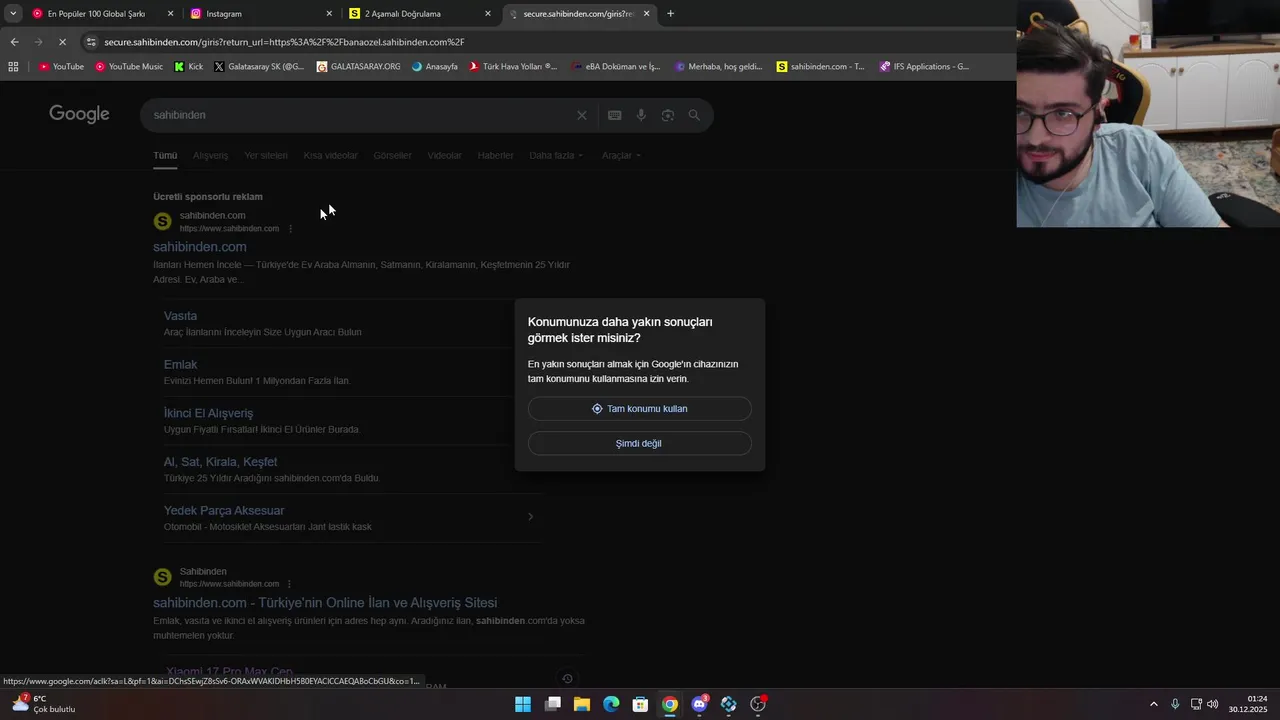Select the Haberler results tab

coord(495,155)
